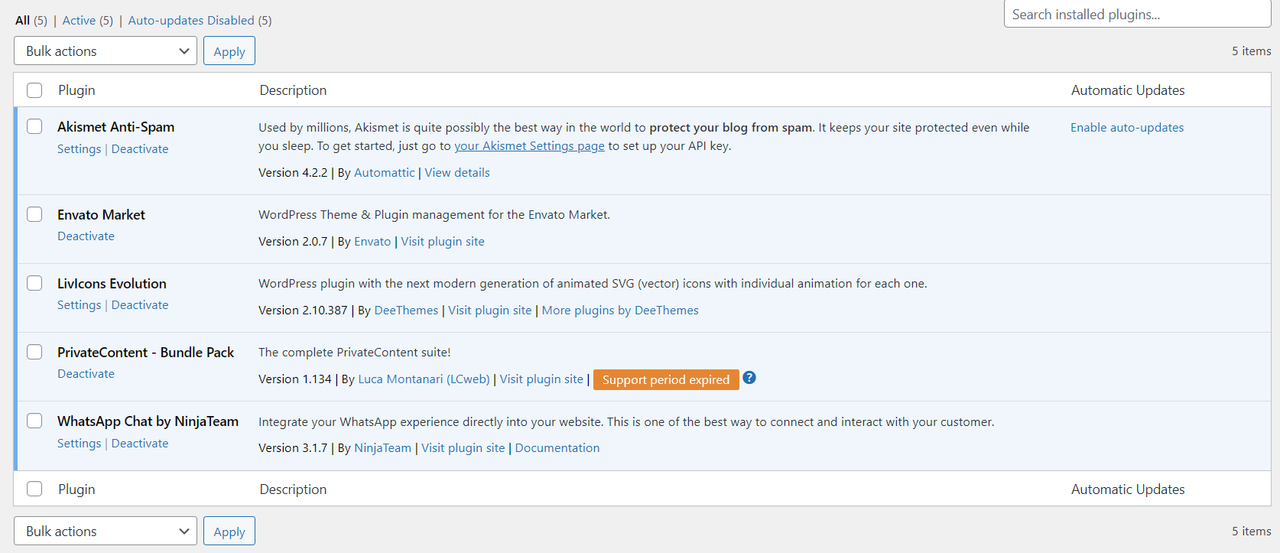
Task: Check the WhatsApp Chat by NinjaTeam checkbox
Action: point(35,421)
